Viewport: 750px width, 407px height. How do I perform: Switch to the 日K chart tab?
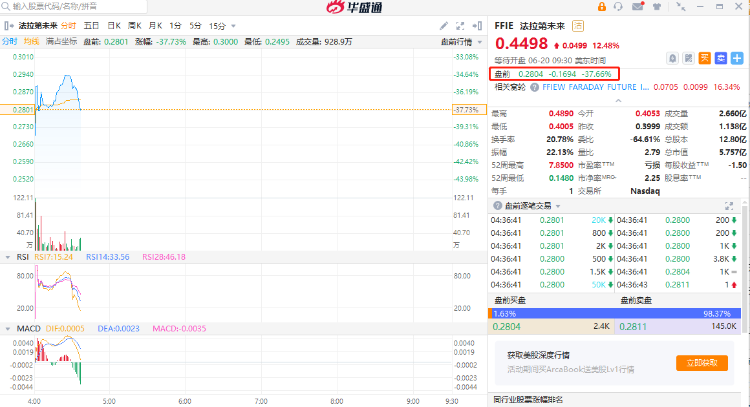(x=112, y=24)
